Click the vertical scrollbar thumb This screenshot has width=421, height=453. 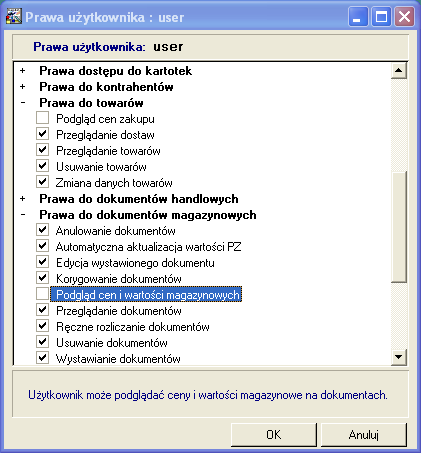[399, 227]
